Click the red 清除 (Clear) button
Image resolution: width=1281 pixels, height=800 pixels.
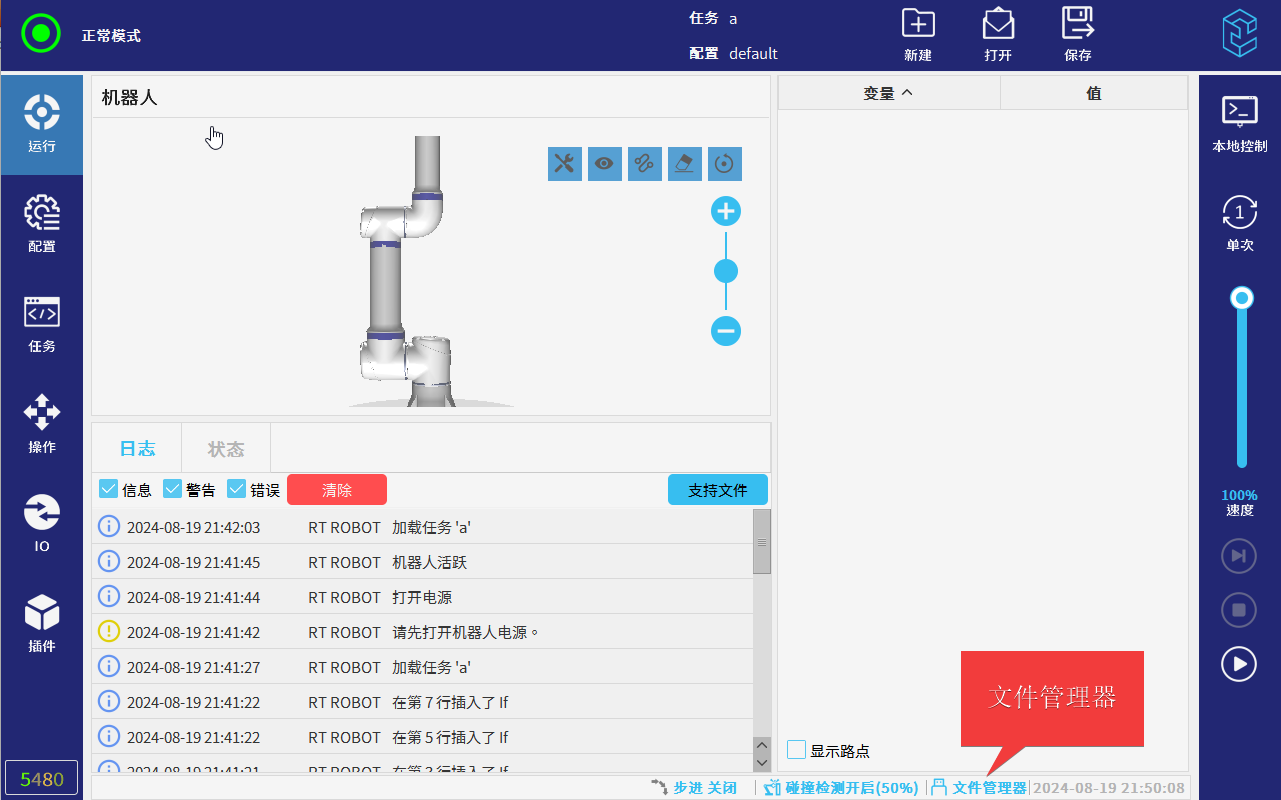coord(337,490)
